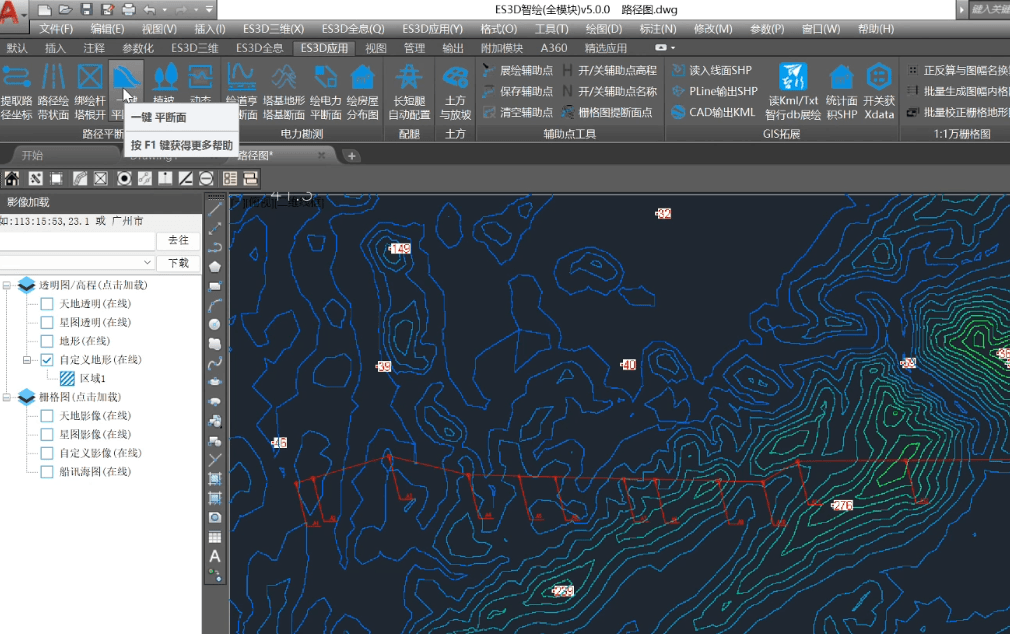
Task: Open the 土方与放坡 tool
Action: click(x=455, y=78)
